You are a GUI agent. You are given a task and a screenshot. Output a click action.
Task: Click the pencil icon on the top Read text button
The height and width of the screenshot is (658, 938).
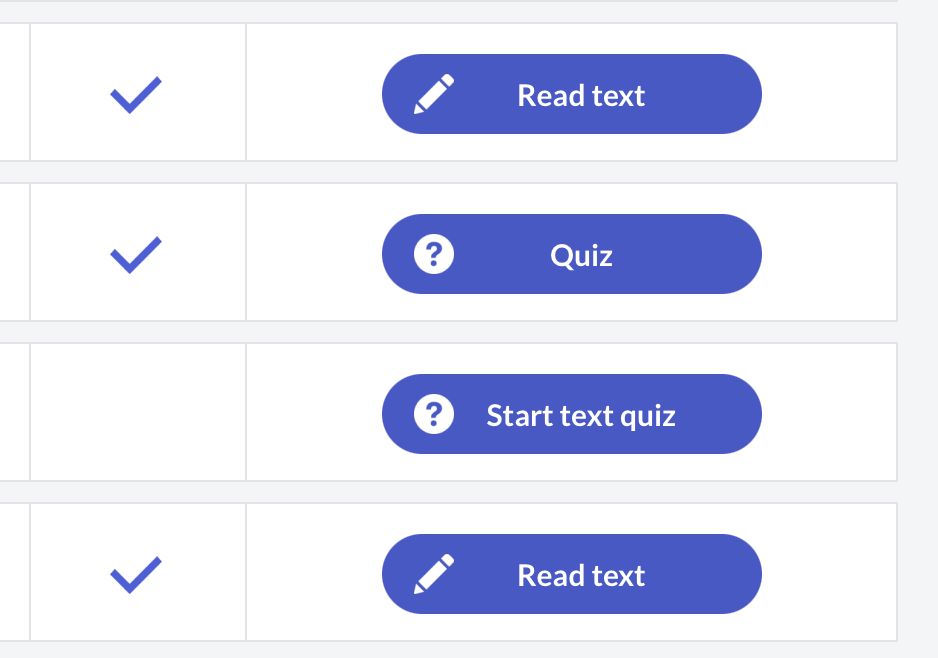[x=434, y=94]
